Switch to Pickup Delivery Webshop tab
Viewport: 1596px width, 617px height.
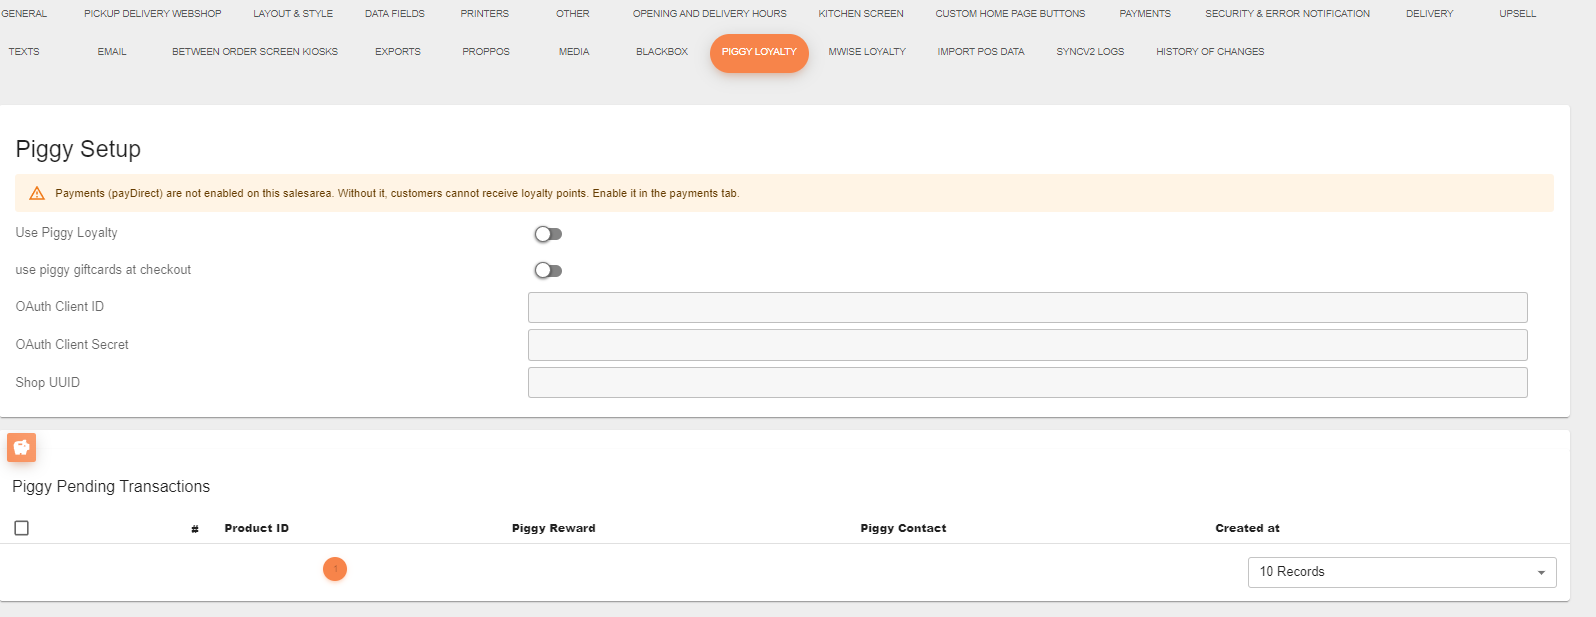(153, 14)
